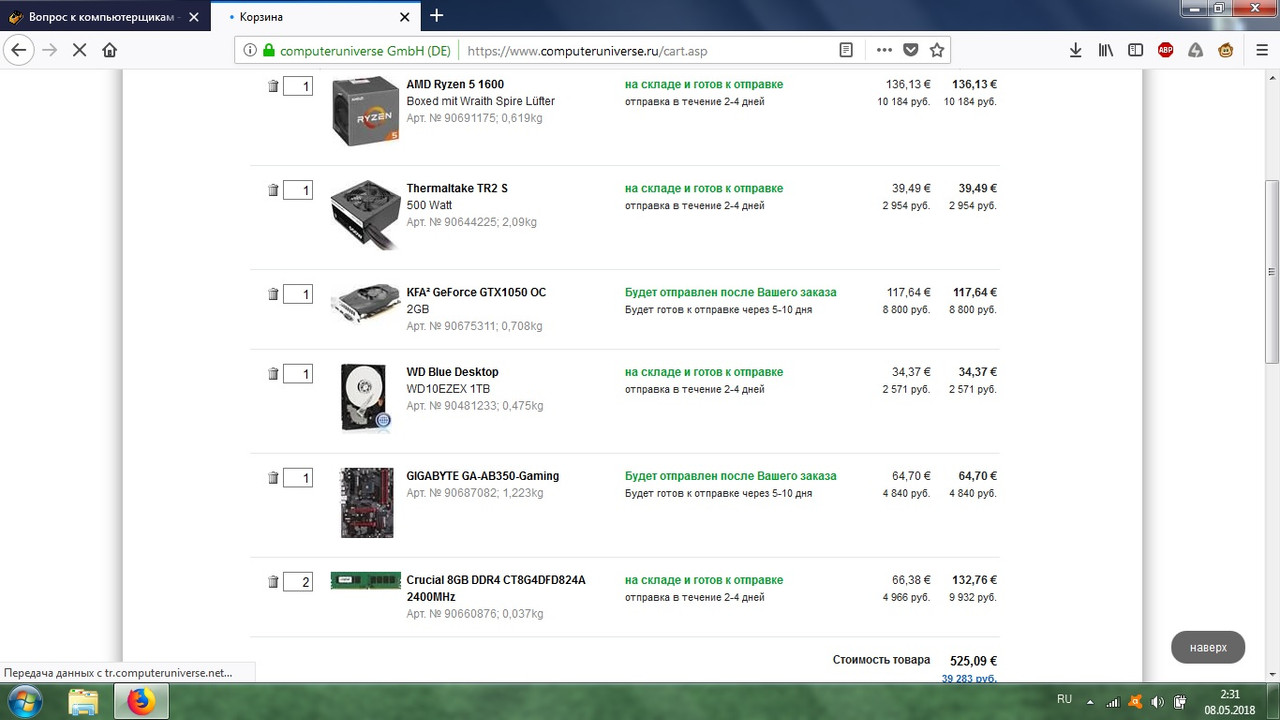Click trash icon for KFA² GeForce GTX1050
The height and width of the screenshot is (720, 1280).
coord(273,294)
